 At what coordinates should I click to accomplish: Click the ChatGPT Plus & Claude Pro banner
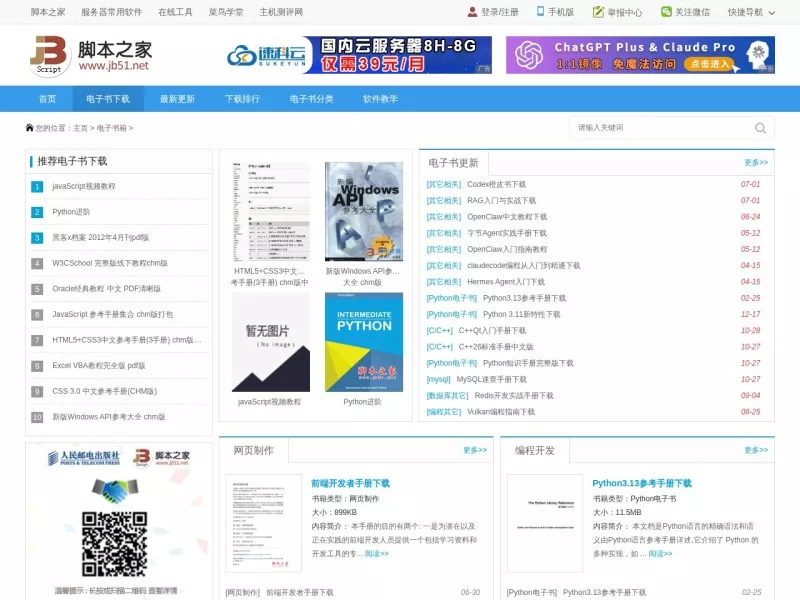tap(640, 55)
